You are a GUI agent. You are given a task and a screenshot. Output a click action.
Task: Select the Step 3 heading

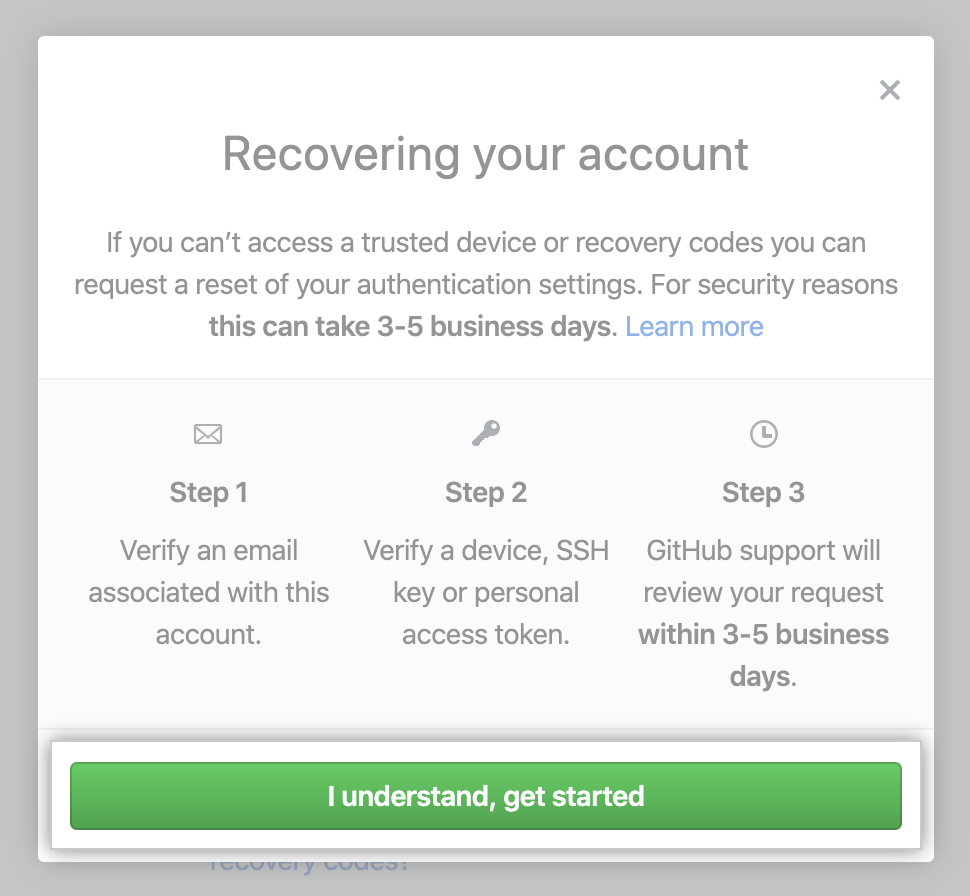pos(763,492)
